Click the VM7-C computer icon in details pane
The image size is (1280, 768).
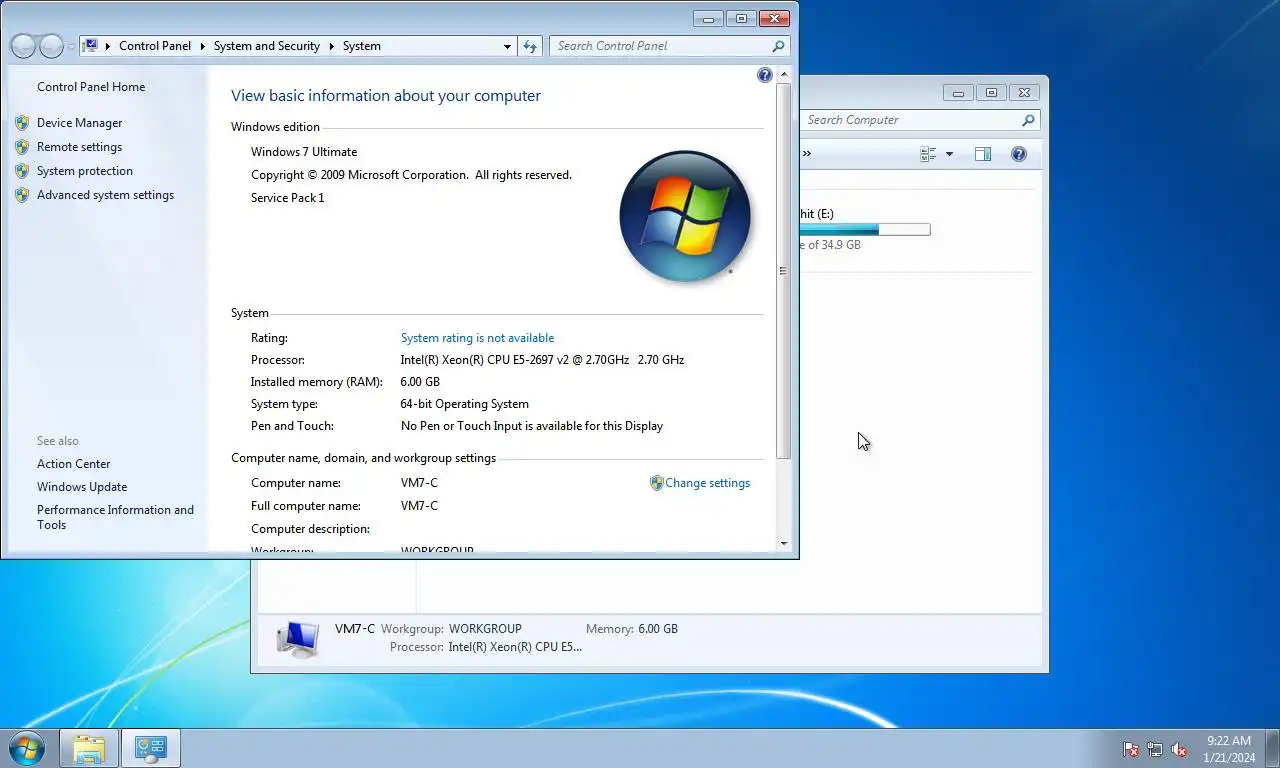pyautogui.click(x=298, y=638)
